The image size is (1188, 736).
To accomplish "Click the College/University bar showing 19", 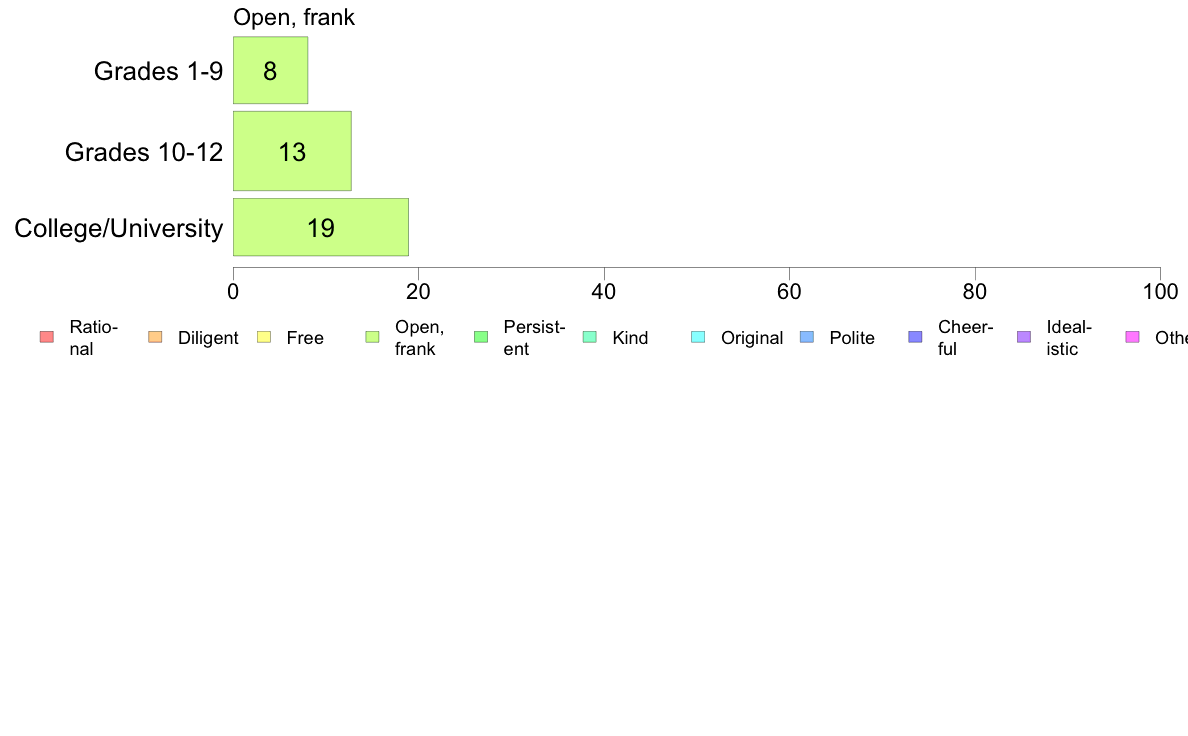I will pyautogui.click(x=320, y=227).
